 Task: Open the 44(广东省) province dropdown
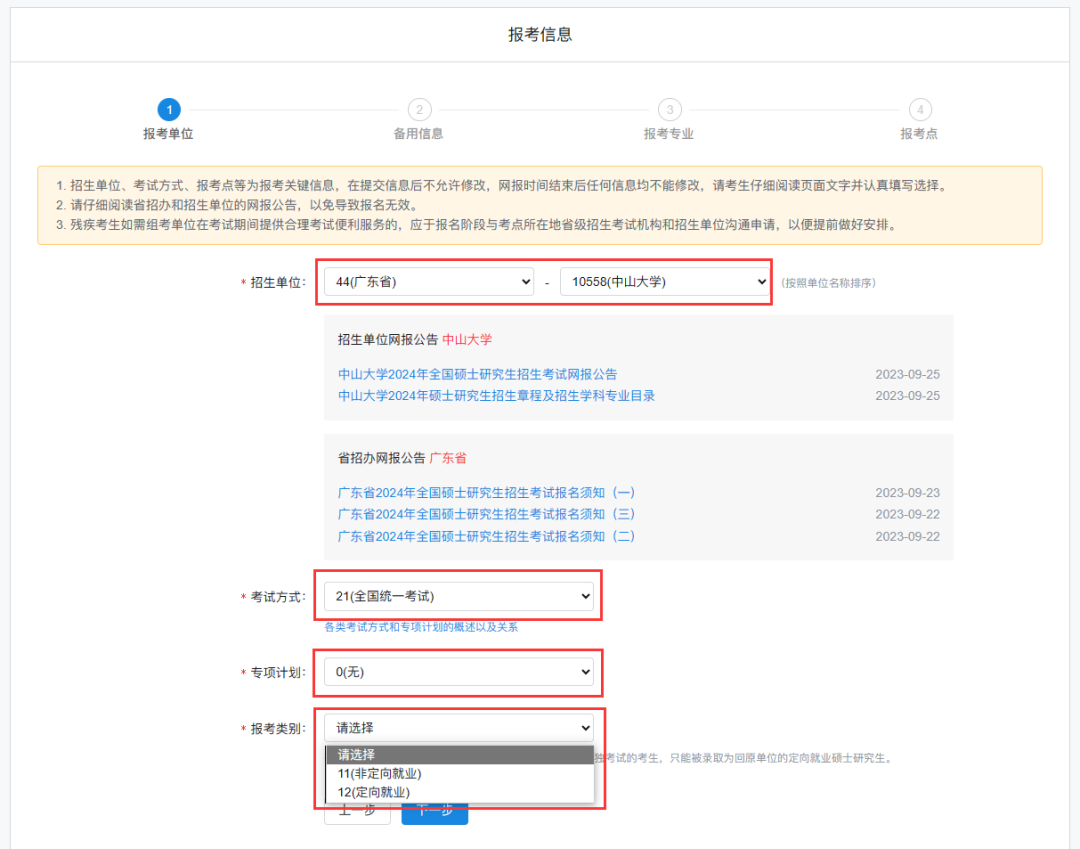click(429, 283)
